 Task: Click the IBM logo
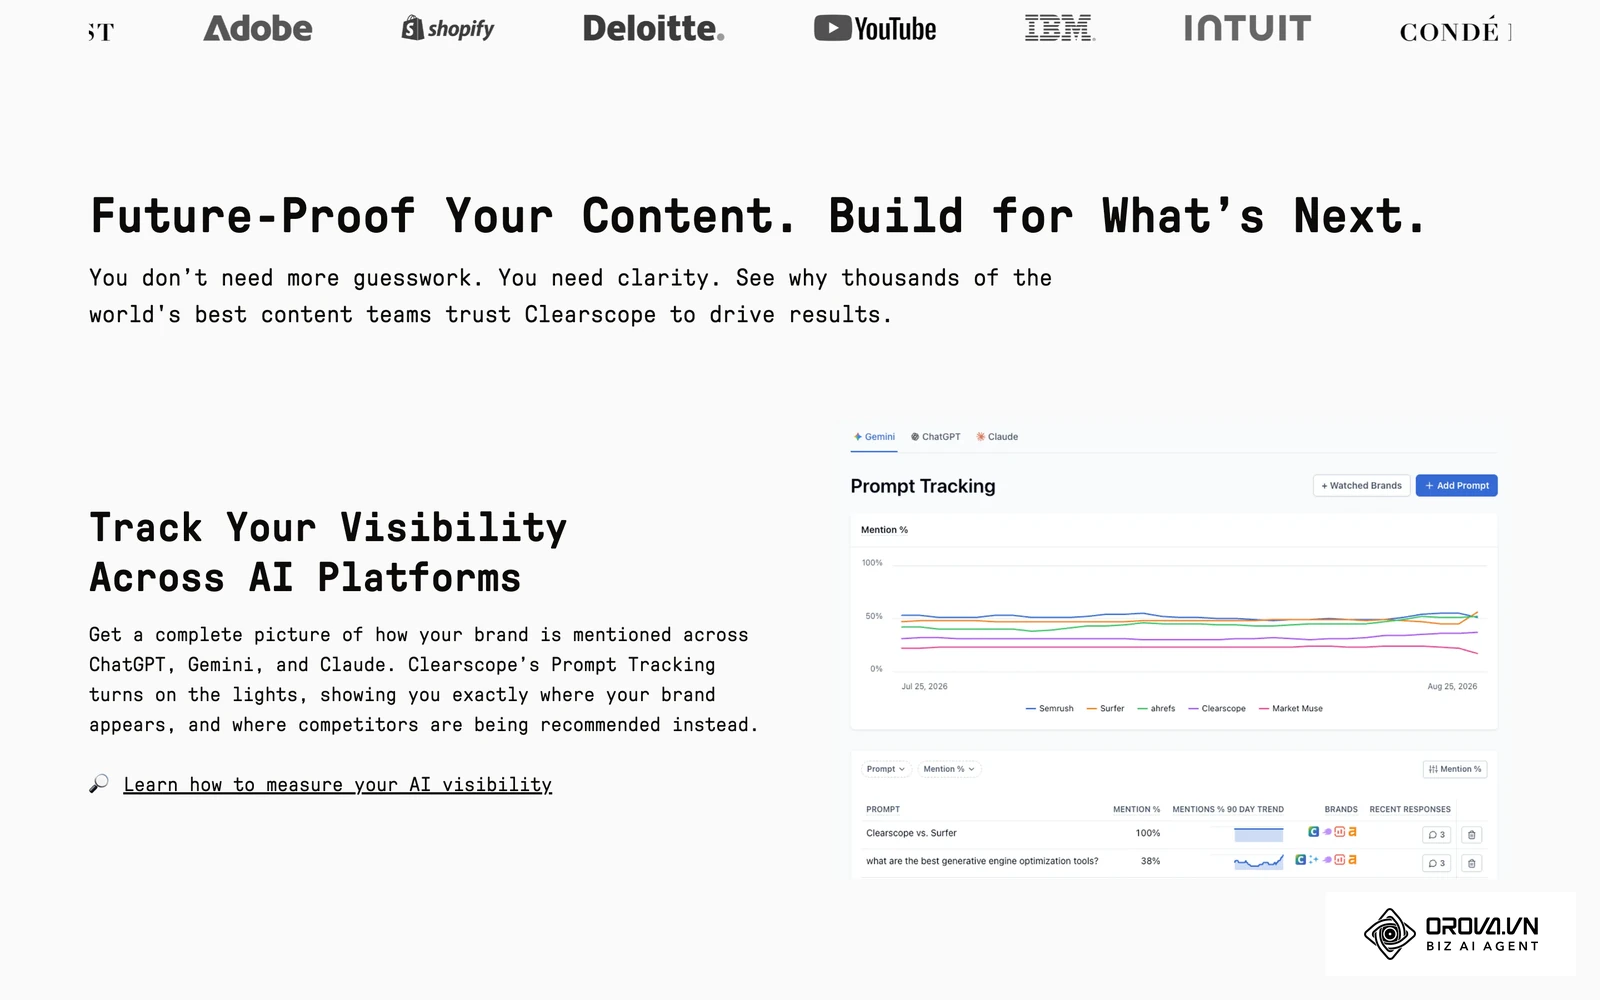(1060, 28)
